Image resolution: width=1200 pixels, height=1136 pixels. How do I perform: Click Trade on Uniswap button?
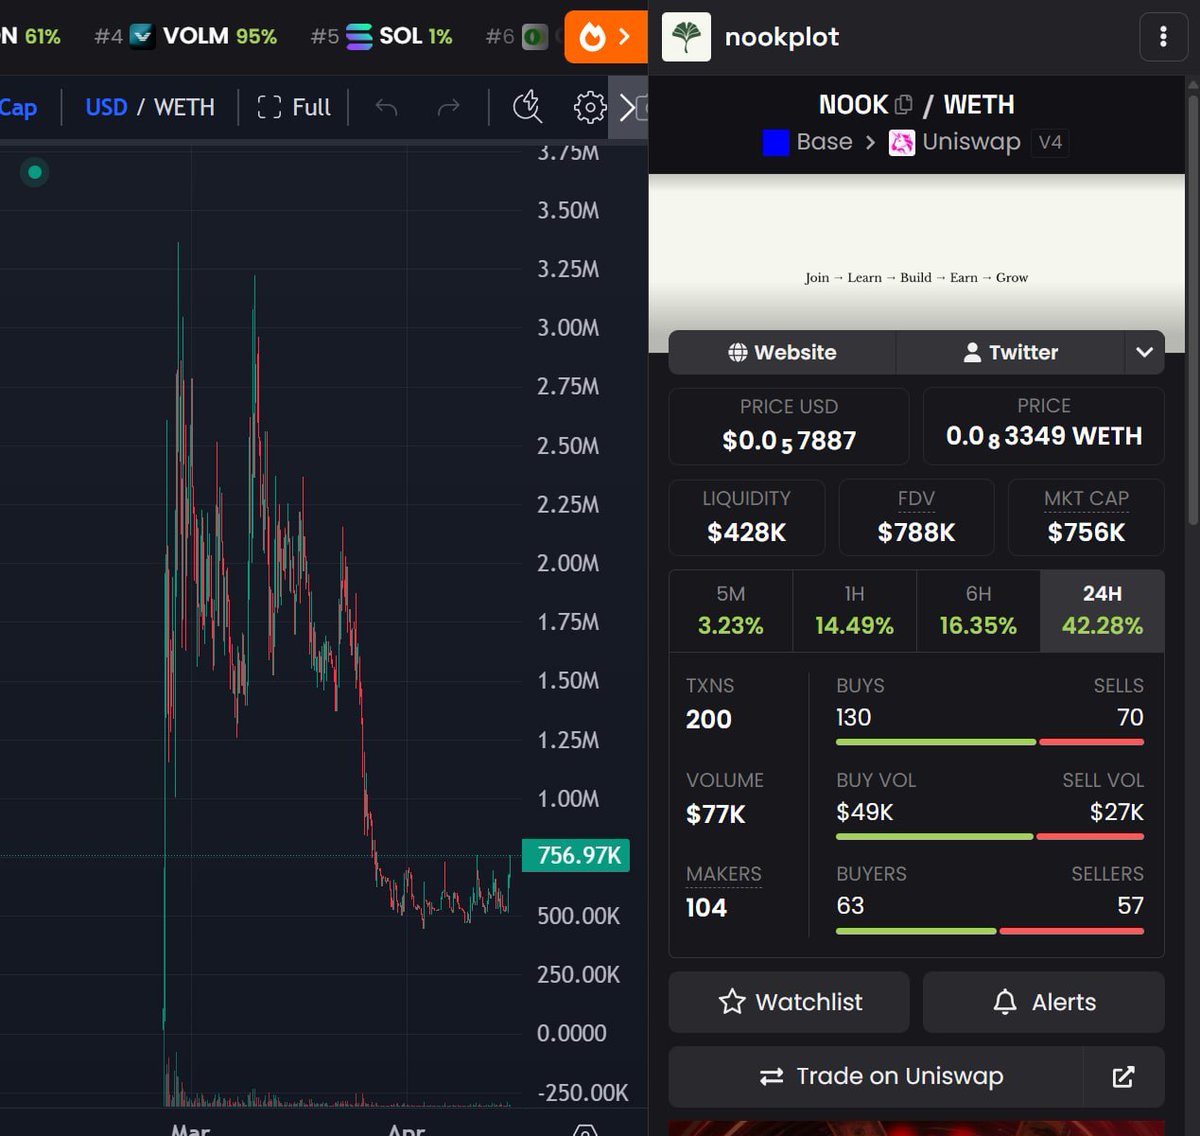tap(876, 1076)
